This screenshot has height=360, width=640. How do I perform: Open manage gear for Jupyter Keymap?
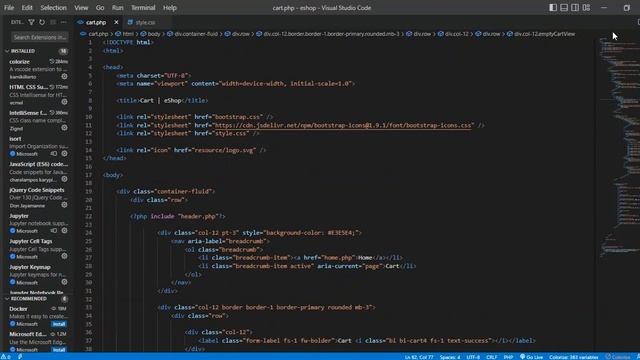(x=64, y=282)
